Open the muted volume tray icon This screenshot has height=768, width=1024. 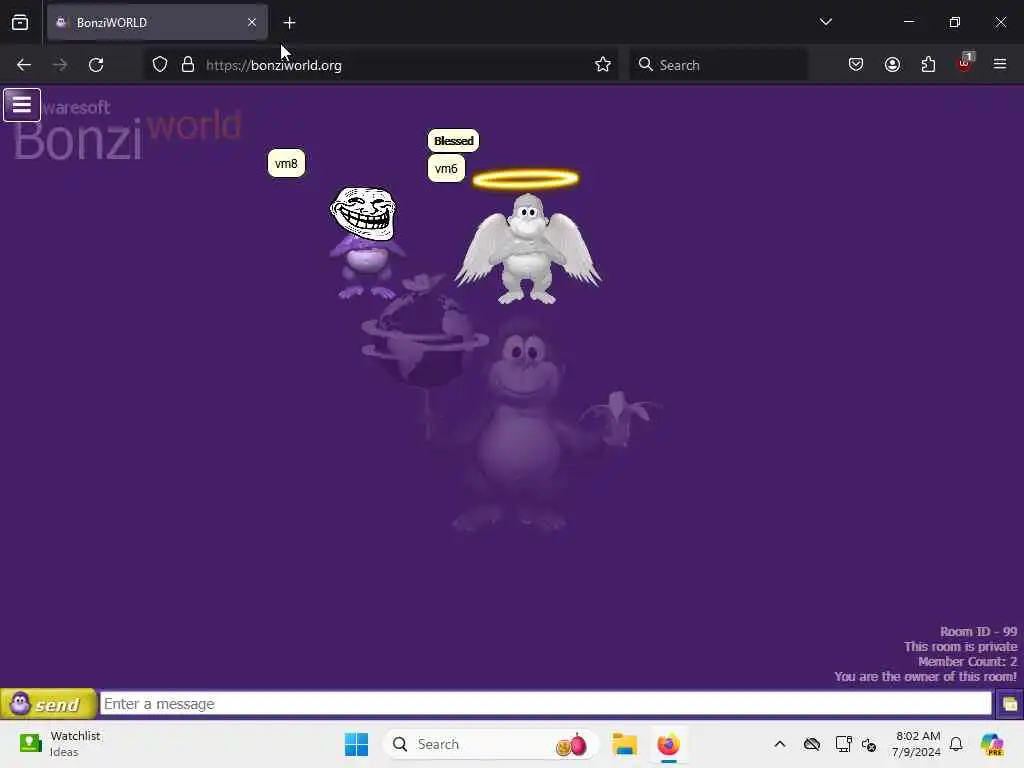coord(869,744)
